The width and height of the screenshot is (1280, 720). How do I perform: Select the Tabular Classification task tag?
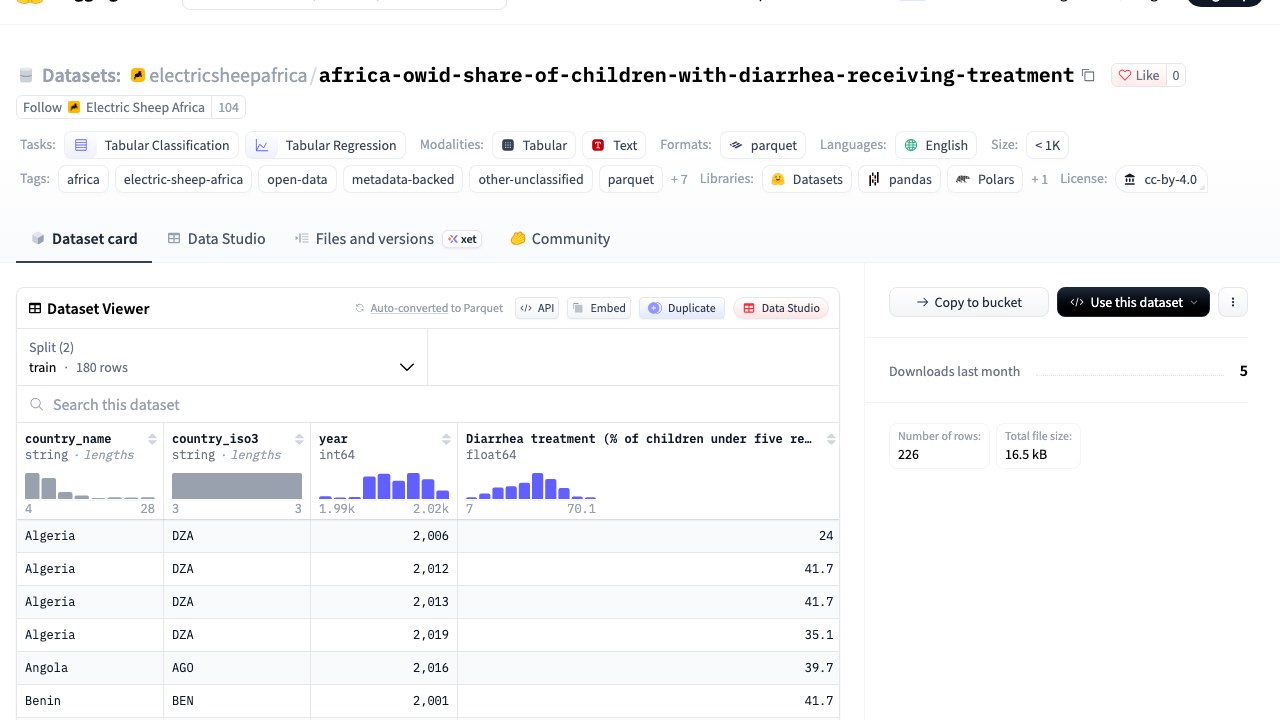pyautogui.click(x=152, y=145)
